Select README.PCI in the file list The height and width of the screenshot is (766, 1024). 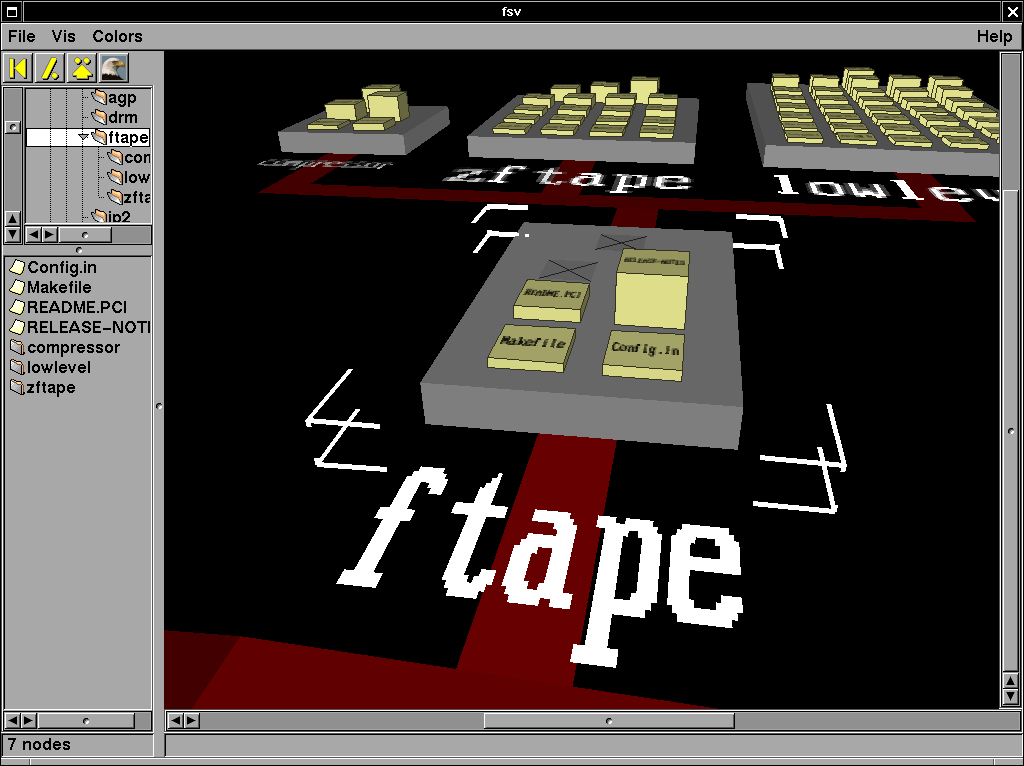[76, 308]
